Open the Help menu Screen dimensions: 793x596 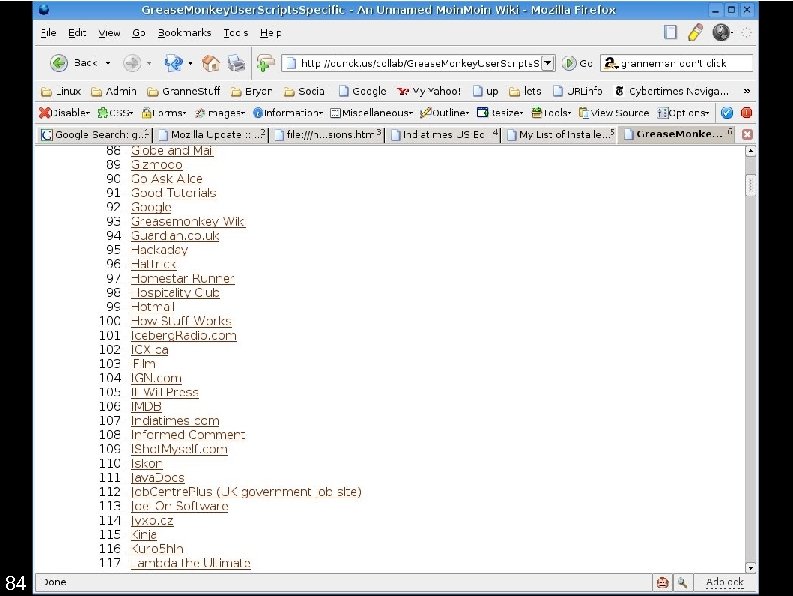click(x=271, y=33)
